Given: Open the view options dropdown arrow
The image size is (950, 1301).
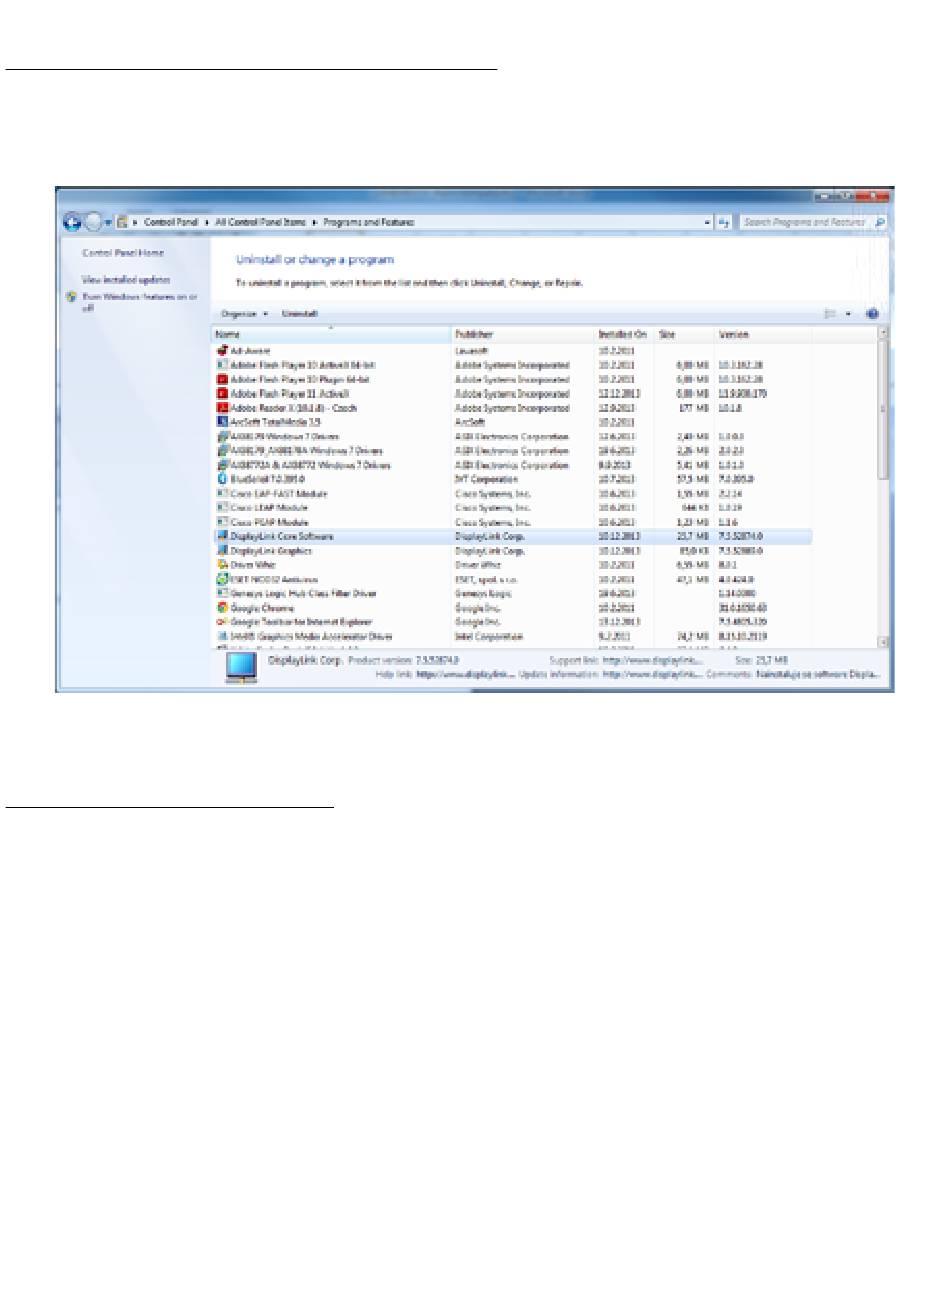Looking at the screenshot, I should click(848, 313).
